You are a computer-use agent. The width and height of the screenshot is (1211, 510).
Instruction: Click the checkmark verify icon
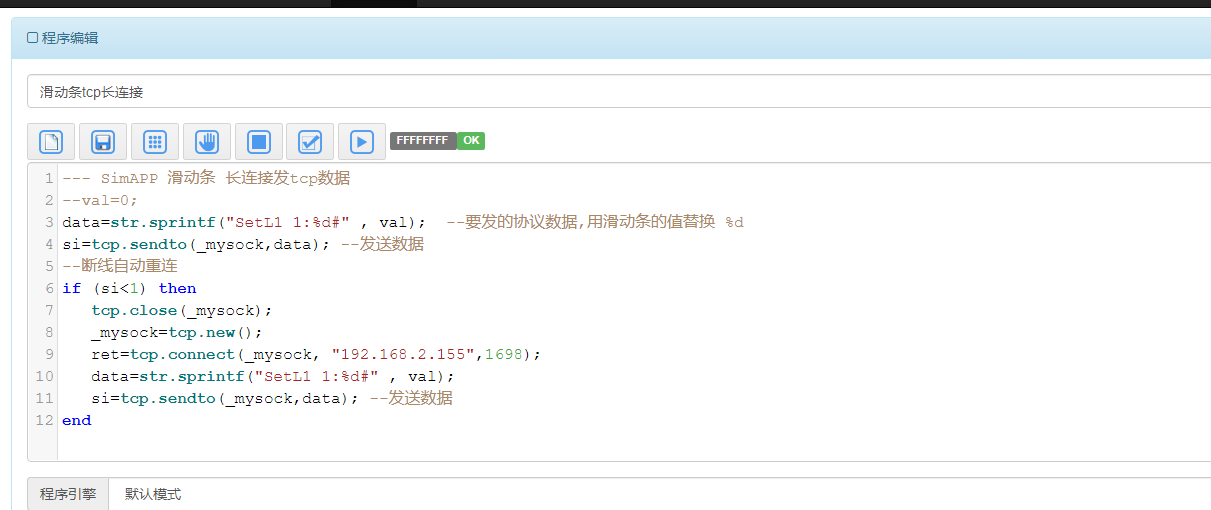point(310,142)
